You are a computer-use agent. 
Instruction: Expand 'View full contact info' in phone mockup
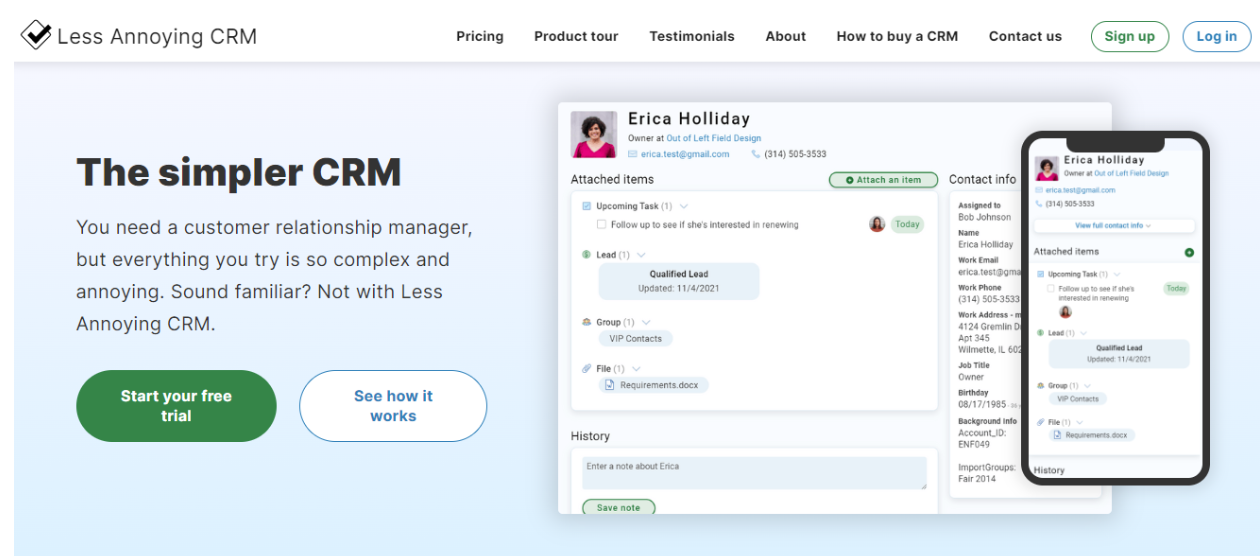click(1113, 226)
